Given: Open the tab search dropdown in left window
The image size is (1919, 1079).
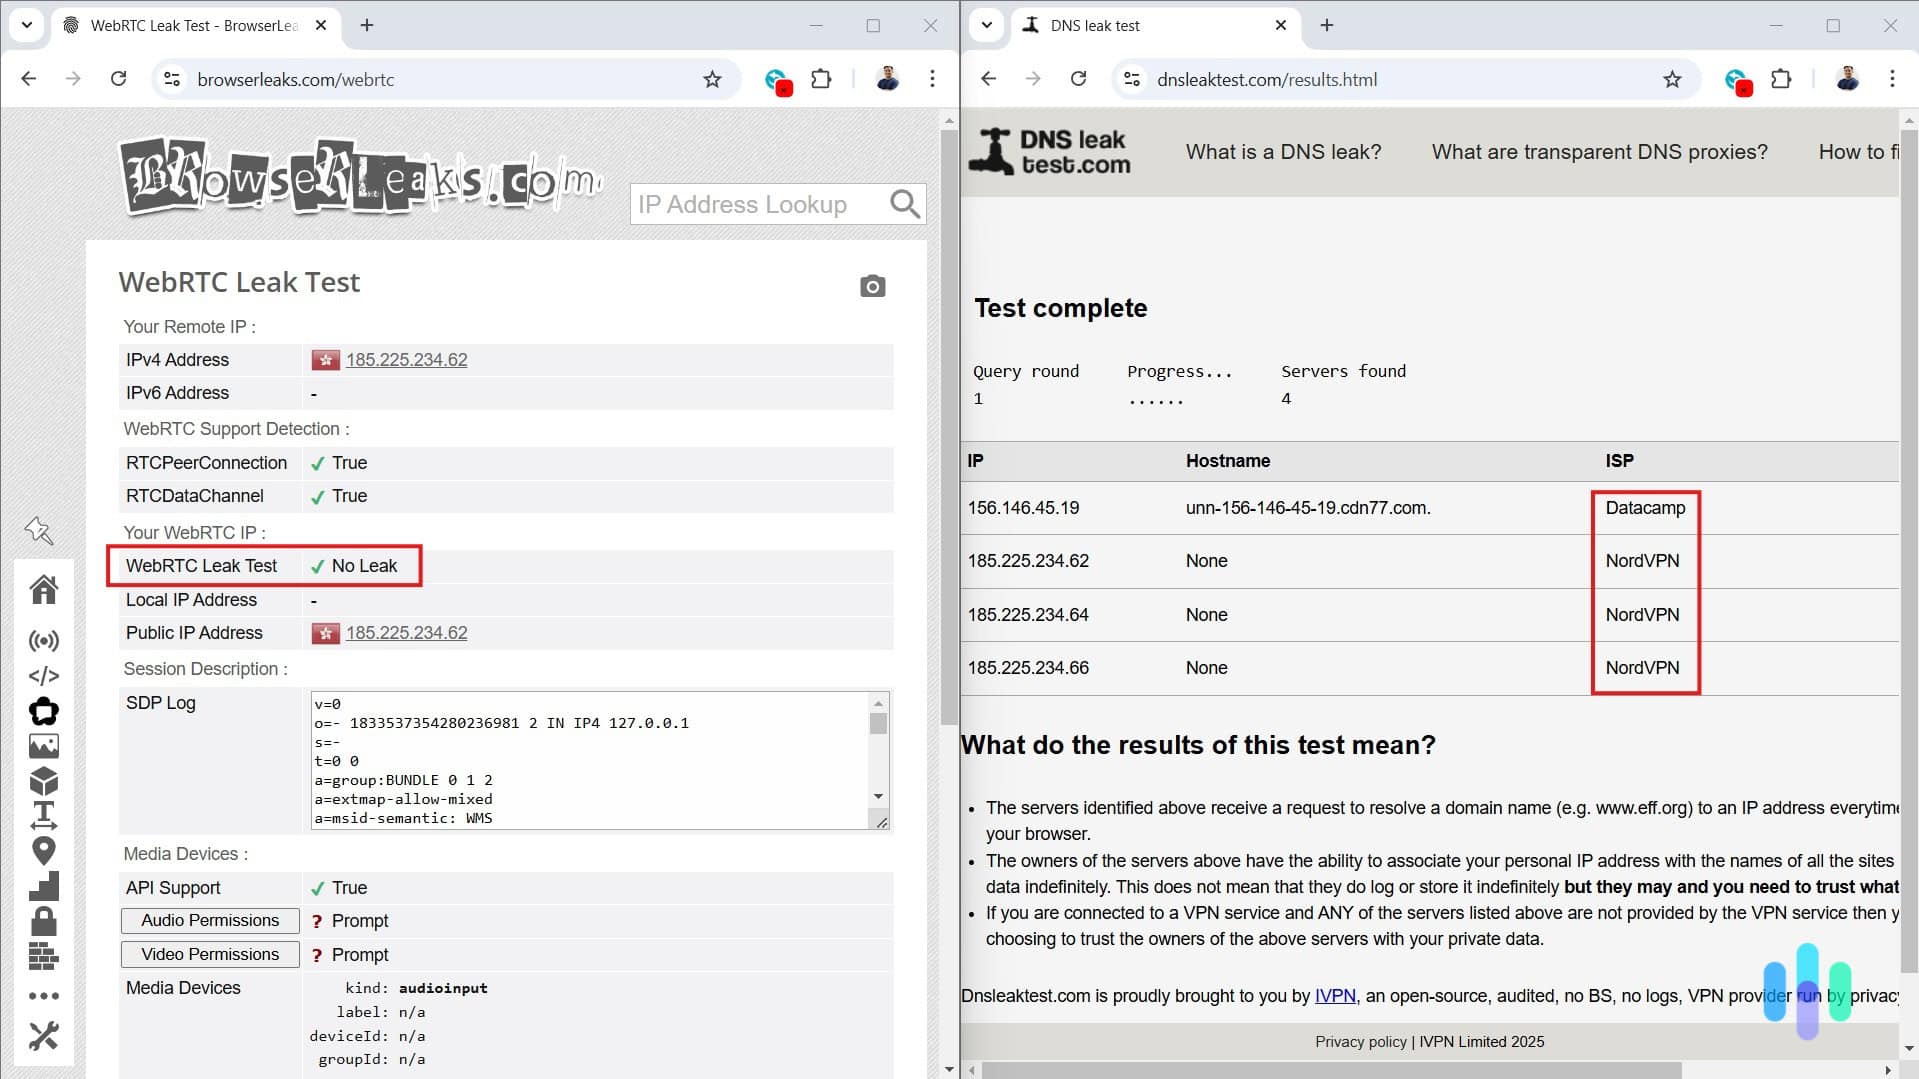Looking at the screenshot, I should point(26,25).
